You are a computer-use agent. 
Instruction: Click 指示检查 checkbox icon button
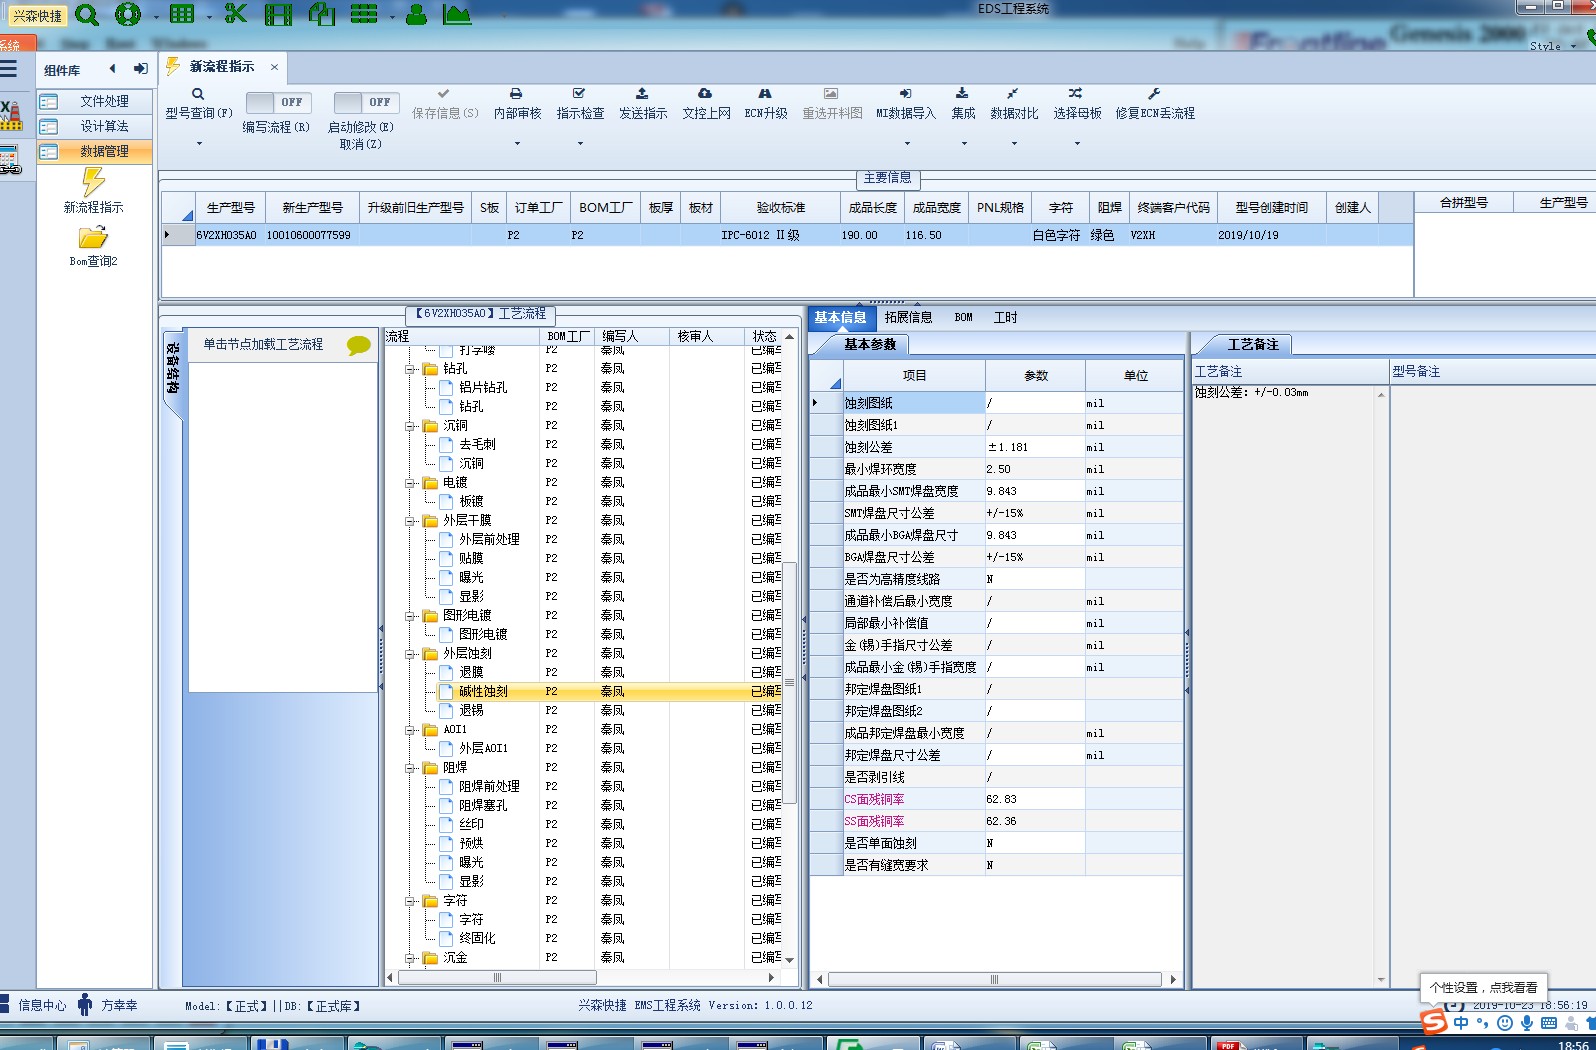pos(580,103)
